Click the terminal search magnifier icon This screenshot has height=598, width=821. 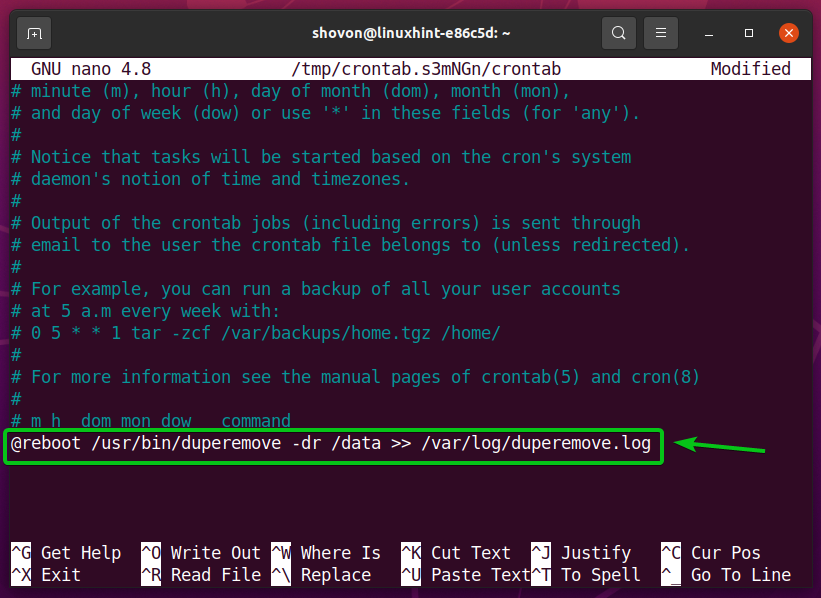coord(618,34)
